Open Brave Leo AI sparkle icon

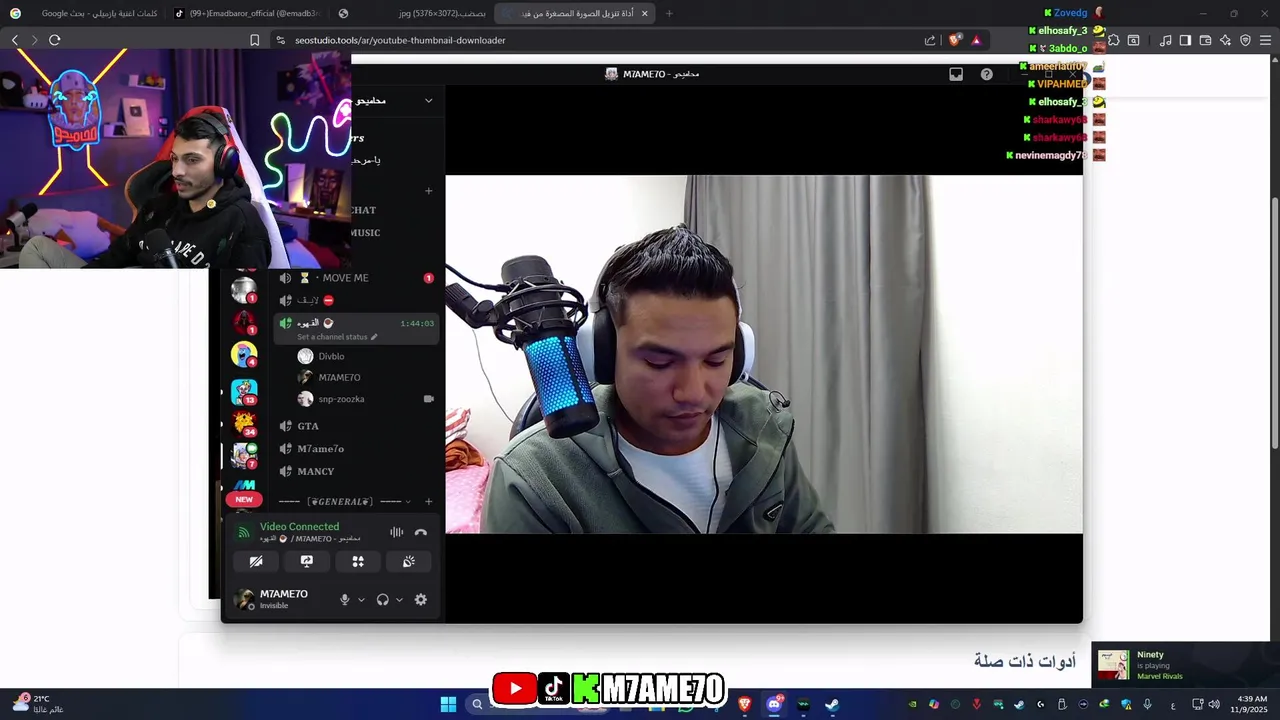pyautogui.click(x=1225, y=40)
